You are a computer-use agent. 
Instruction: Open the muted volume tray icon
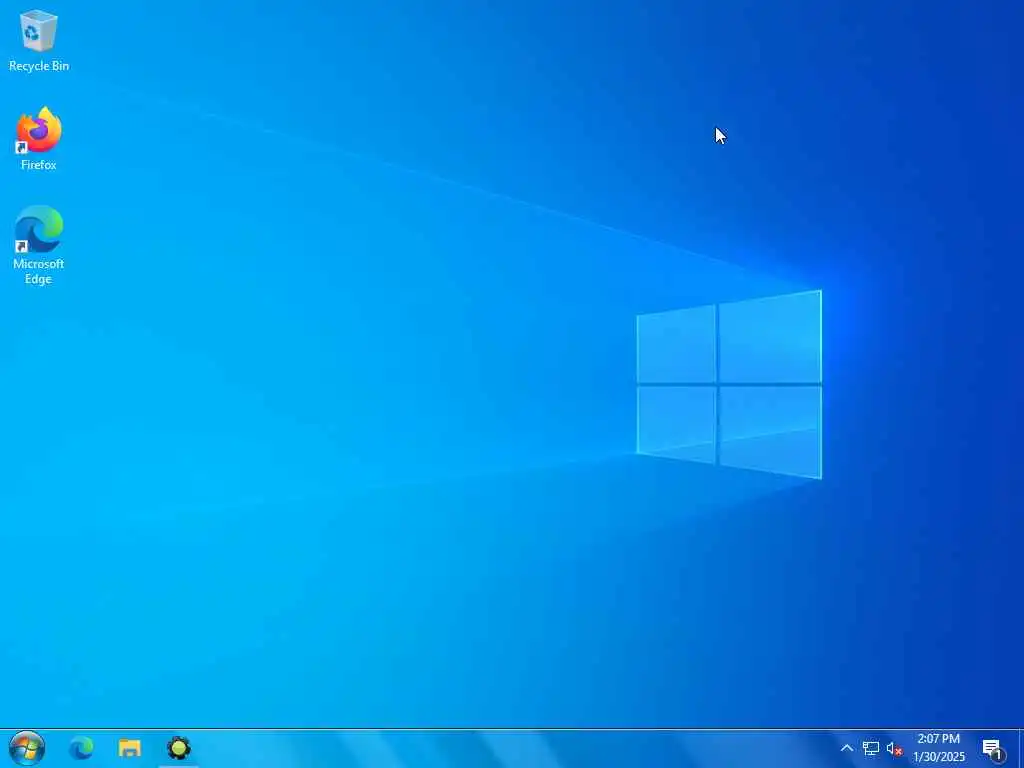pos(894,748)
